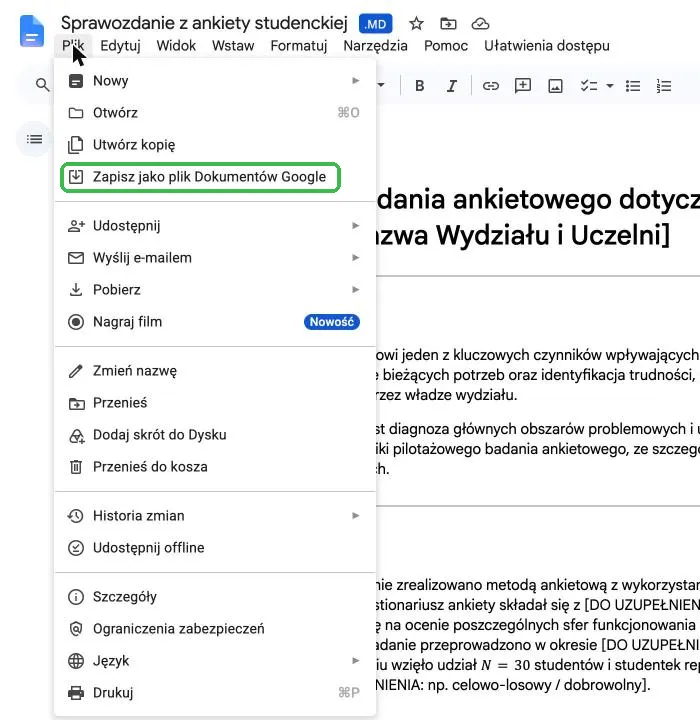Apply bulleted list formatting
The image size is (700, 720).
(x=633, y=86)
